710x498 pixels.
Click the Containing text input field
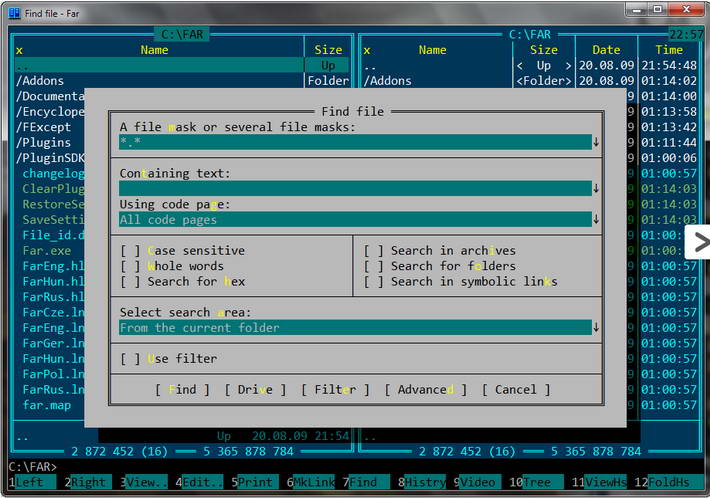(355, 188)
